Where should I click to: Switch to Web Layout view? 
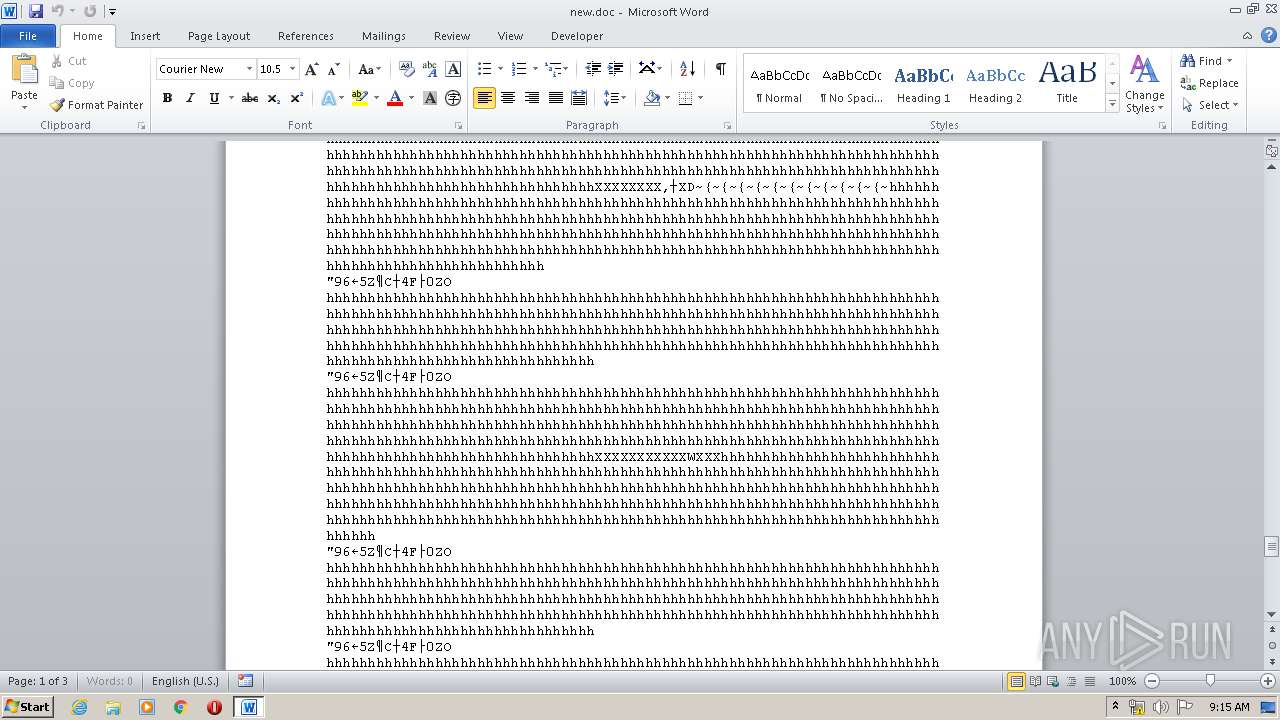tap(1053, 681)
